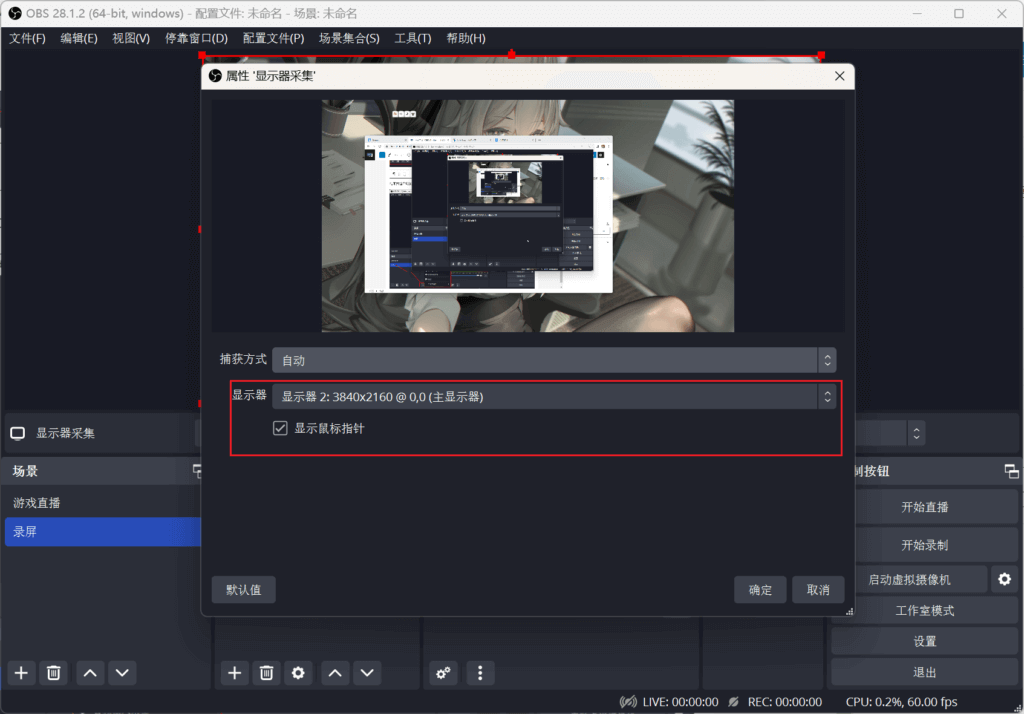Uncheck 显示鼠标指针 checkbox
The height and width of the screenshot is (714, 1024).
281,428
